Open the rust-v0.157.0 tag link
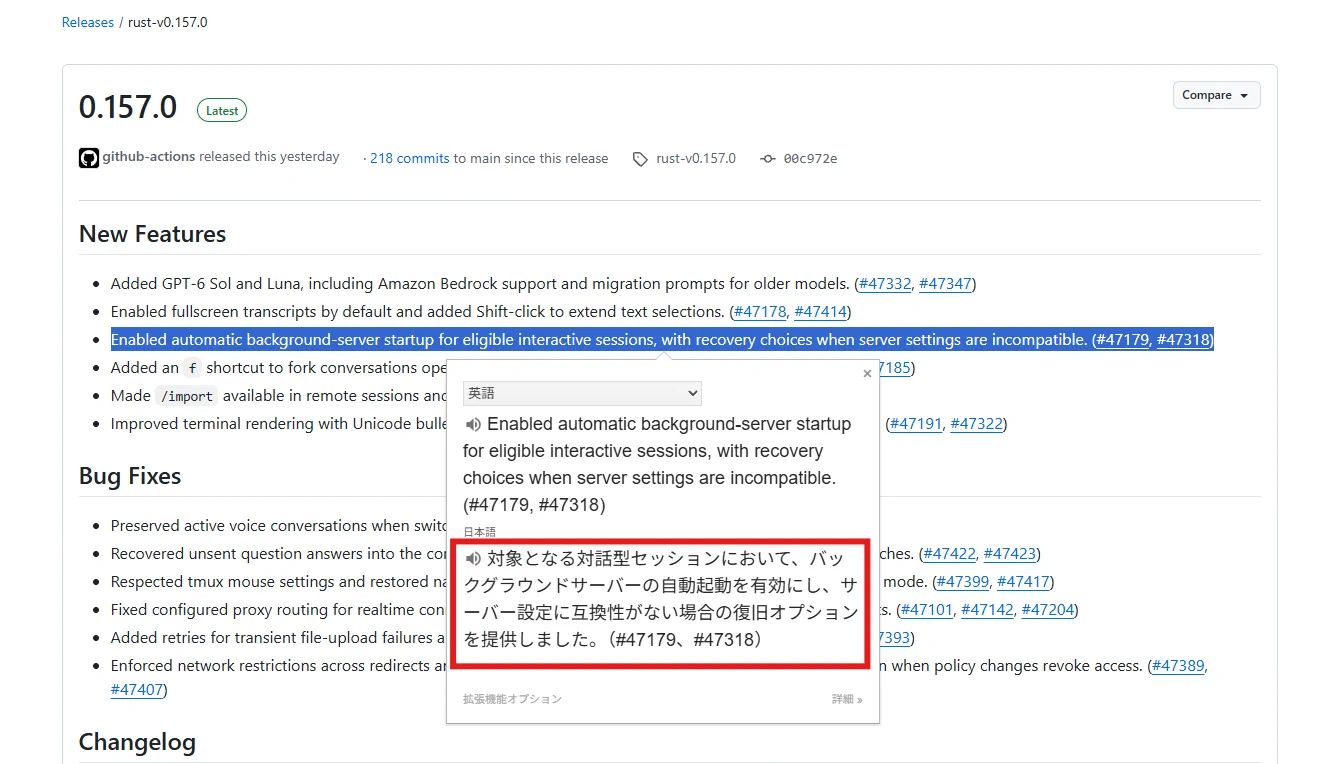The image size is (1325, 764). click(696, 158)
